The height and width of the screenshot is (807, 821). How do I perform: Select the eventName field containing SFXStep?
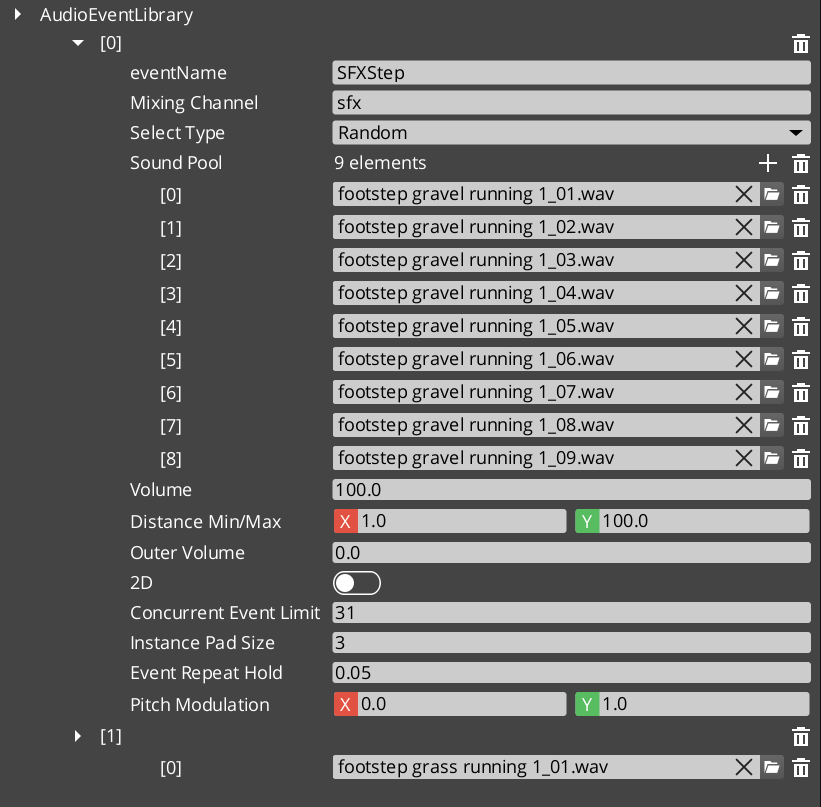(572, 72)
